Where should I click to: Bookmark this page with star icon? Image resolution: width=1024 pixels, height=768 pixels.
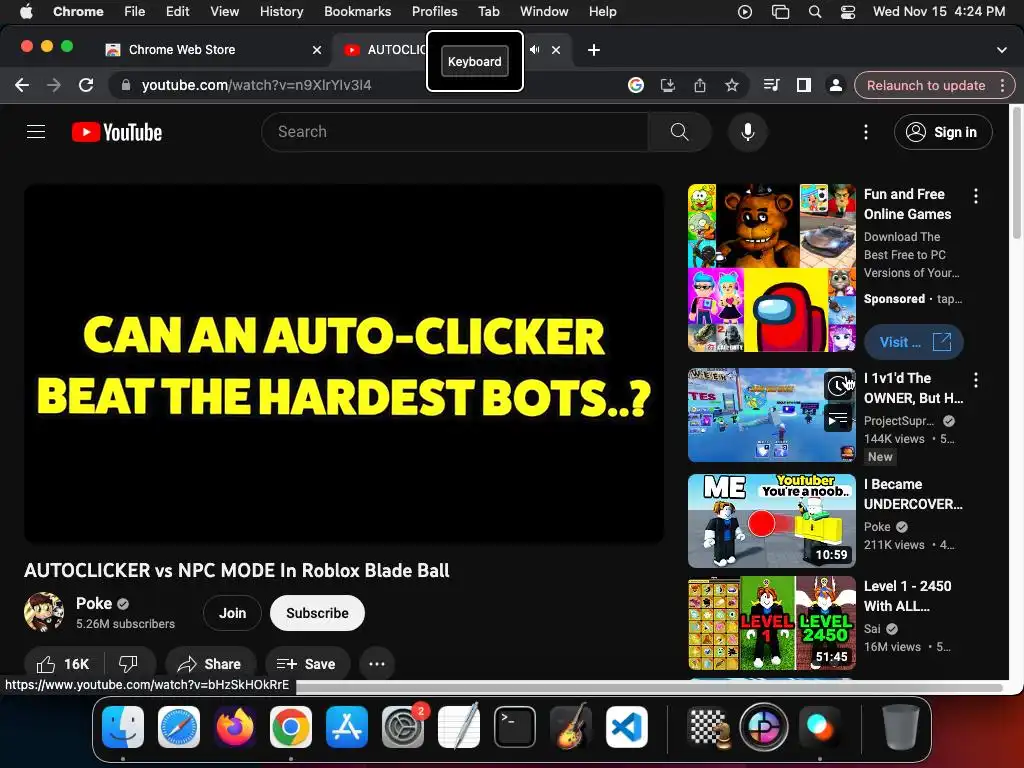pos(731,85)
